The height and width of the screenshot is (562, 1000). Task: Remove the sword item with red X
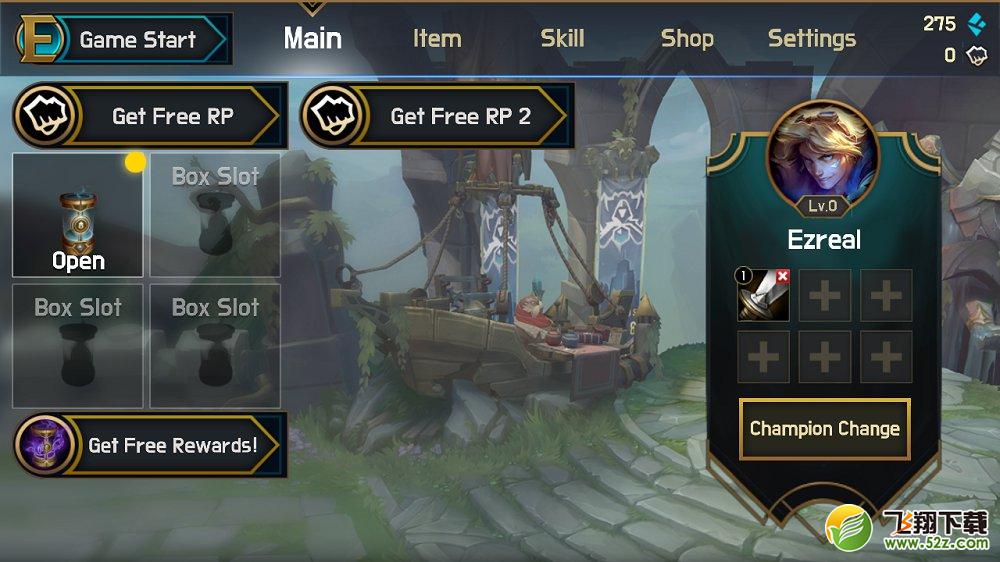[783, 276]
